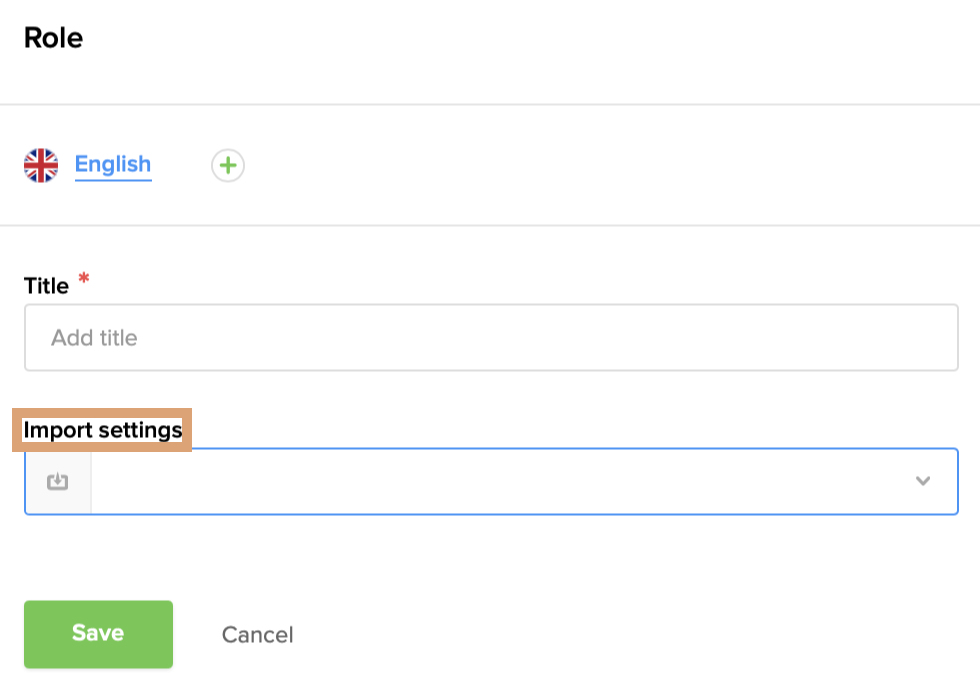This screenshot has width=980, height=700.
Task: Click the Title field label
Action: 46,286
